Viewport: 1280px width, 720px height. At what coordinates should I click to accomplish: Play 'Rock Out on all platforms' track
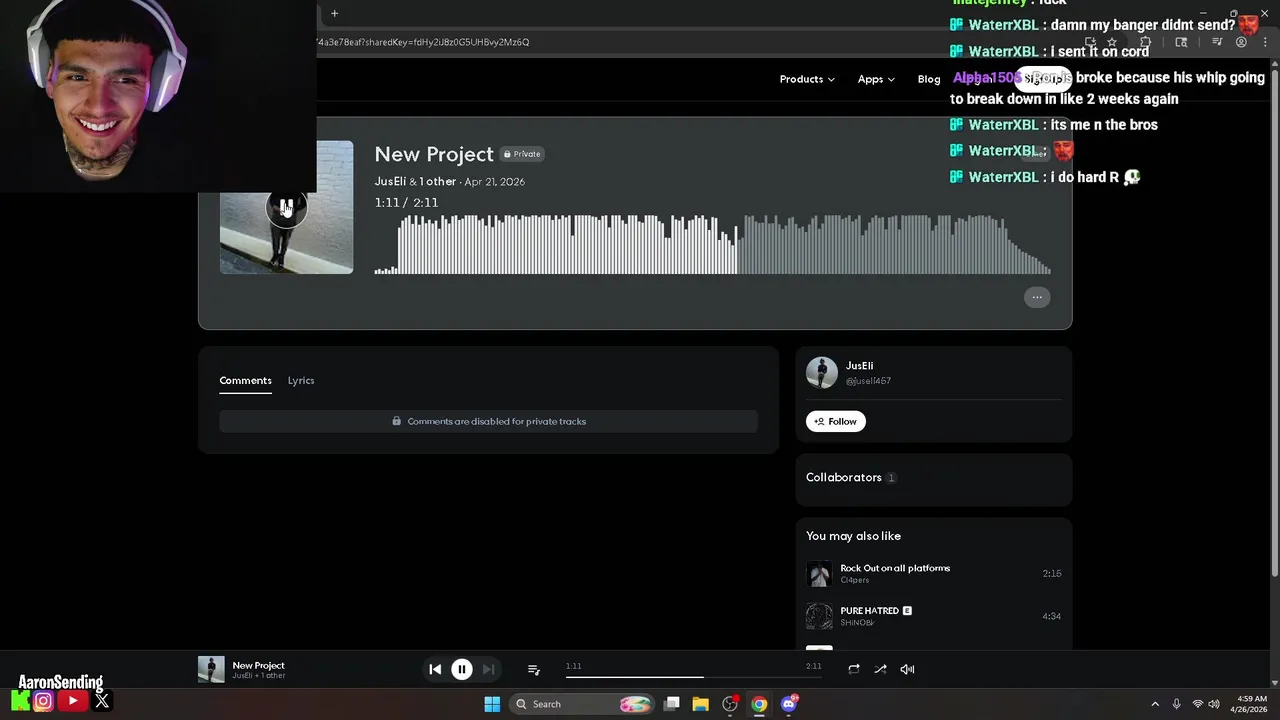coord(895,568)
